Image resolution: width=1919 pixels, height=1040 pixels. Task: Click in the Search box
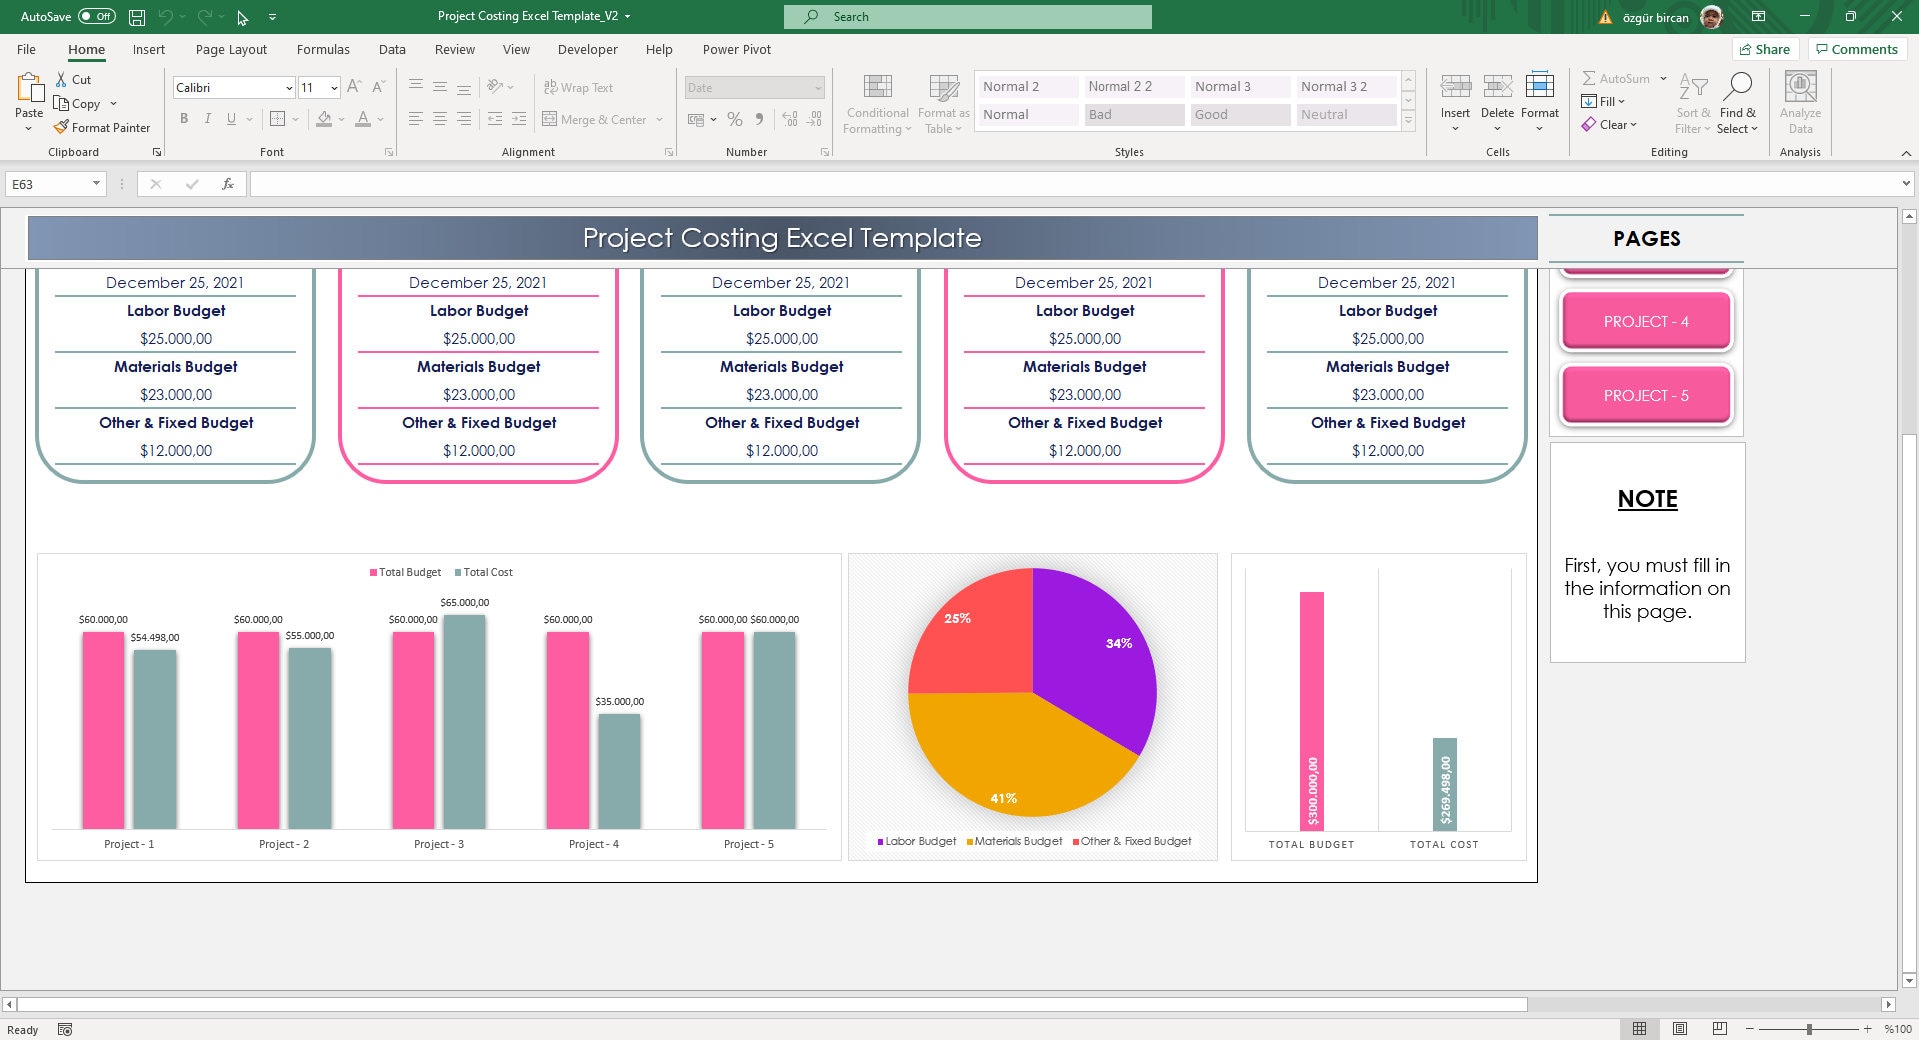point(968,17)
